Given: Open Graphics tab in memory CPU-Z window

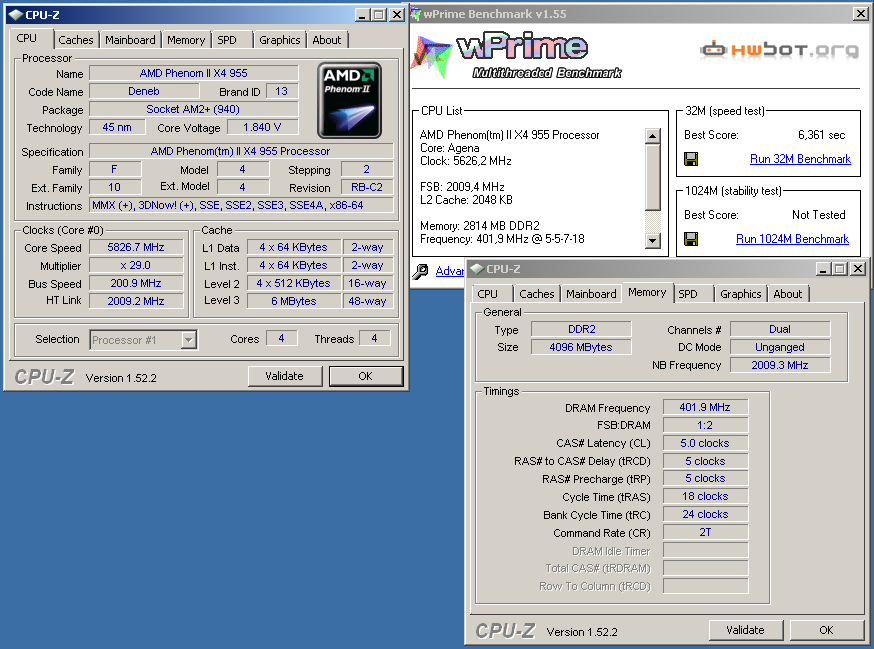Looking at the screenshot, I should point(740,294).
